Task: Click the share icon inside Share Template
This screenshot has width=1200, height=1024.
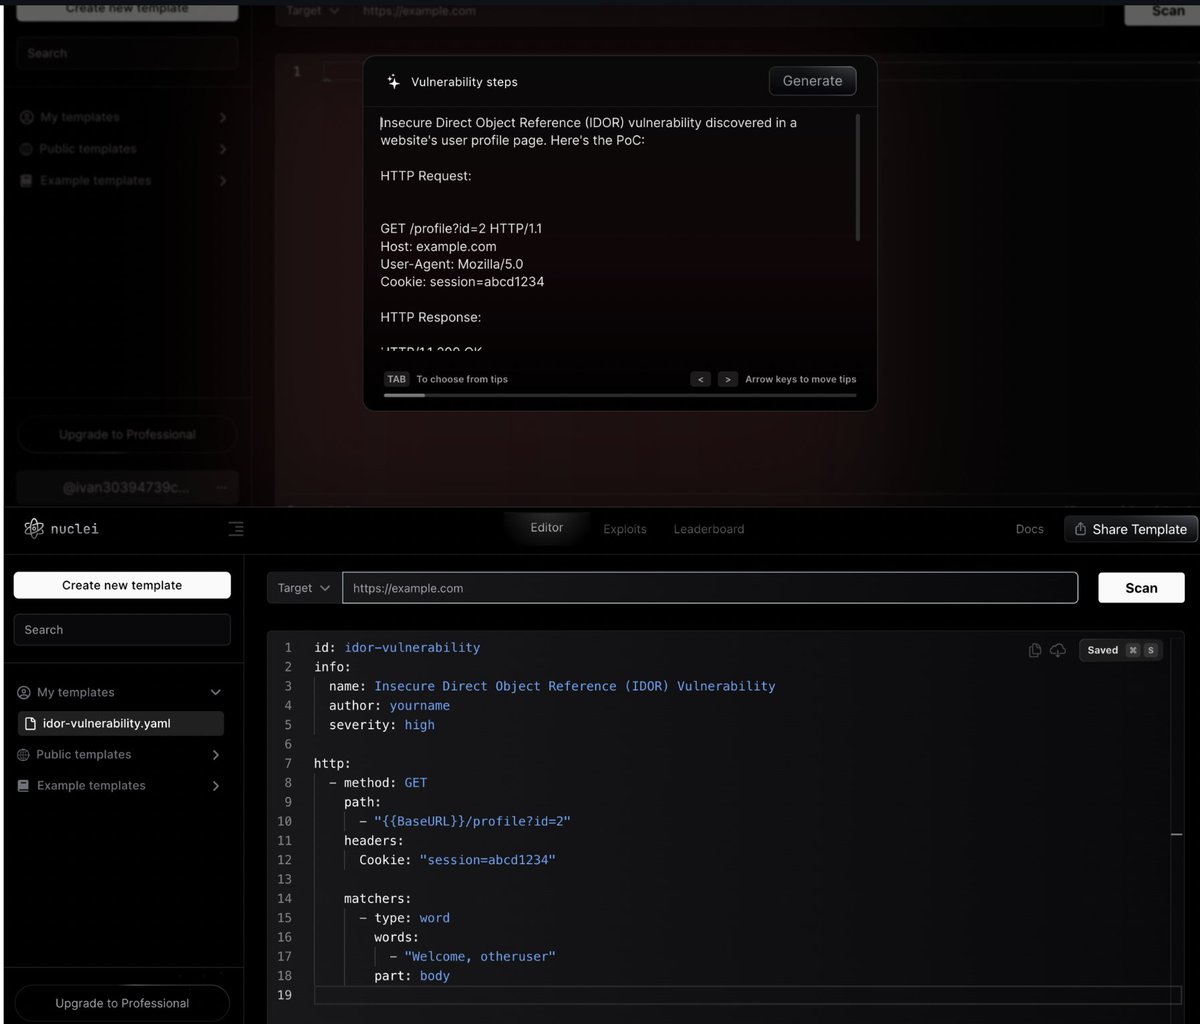Action: click(x=1080, y=529)
